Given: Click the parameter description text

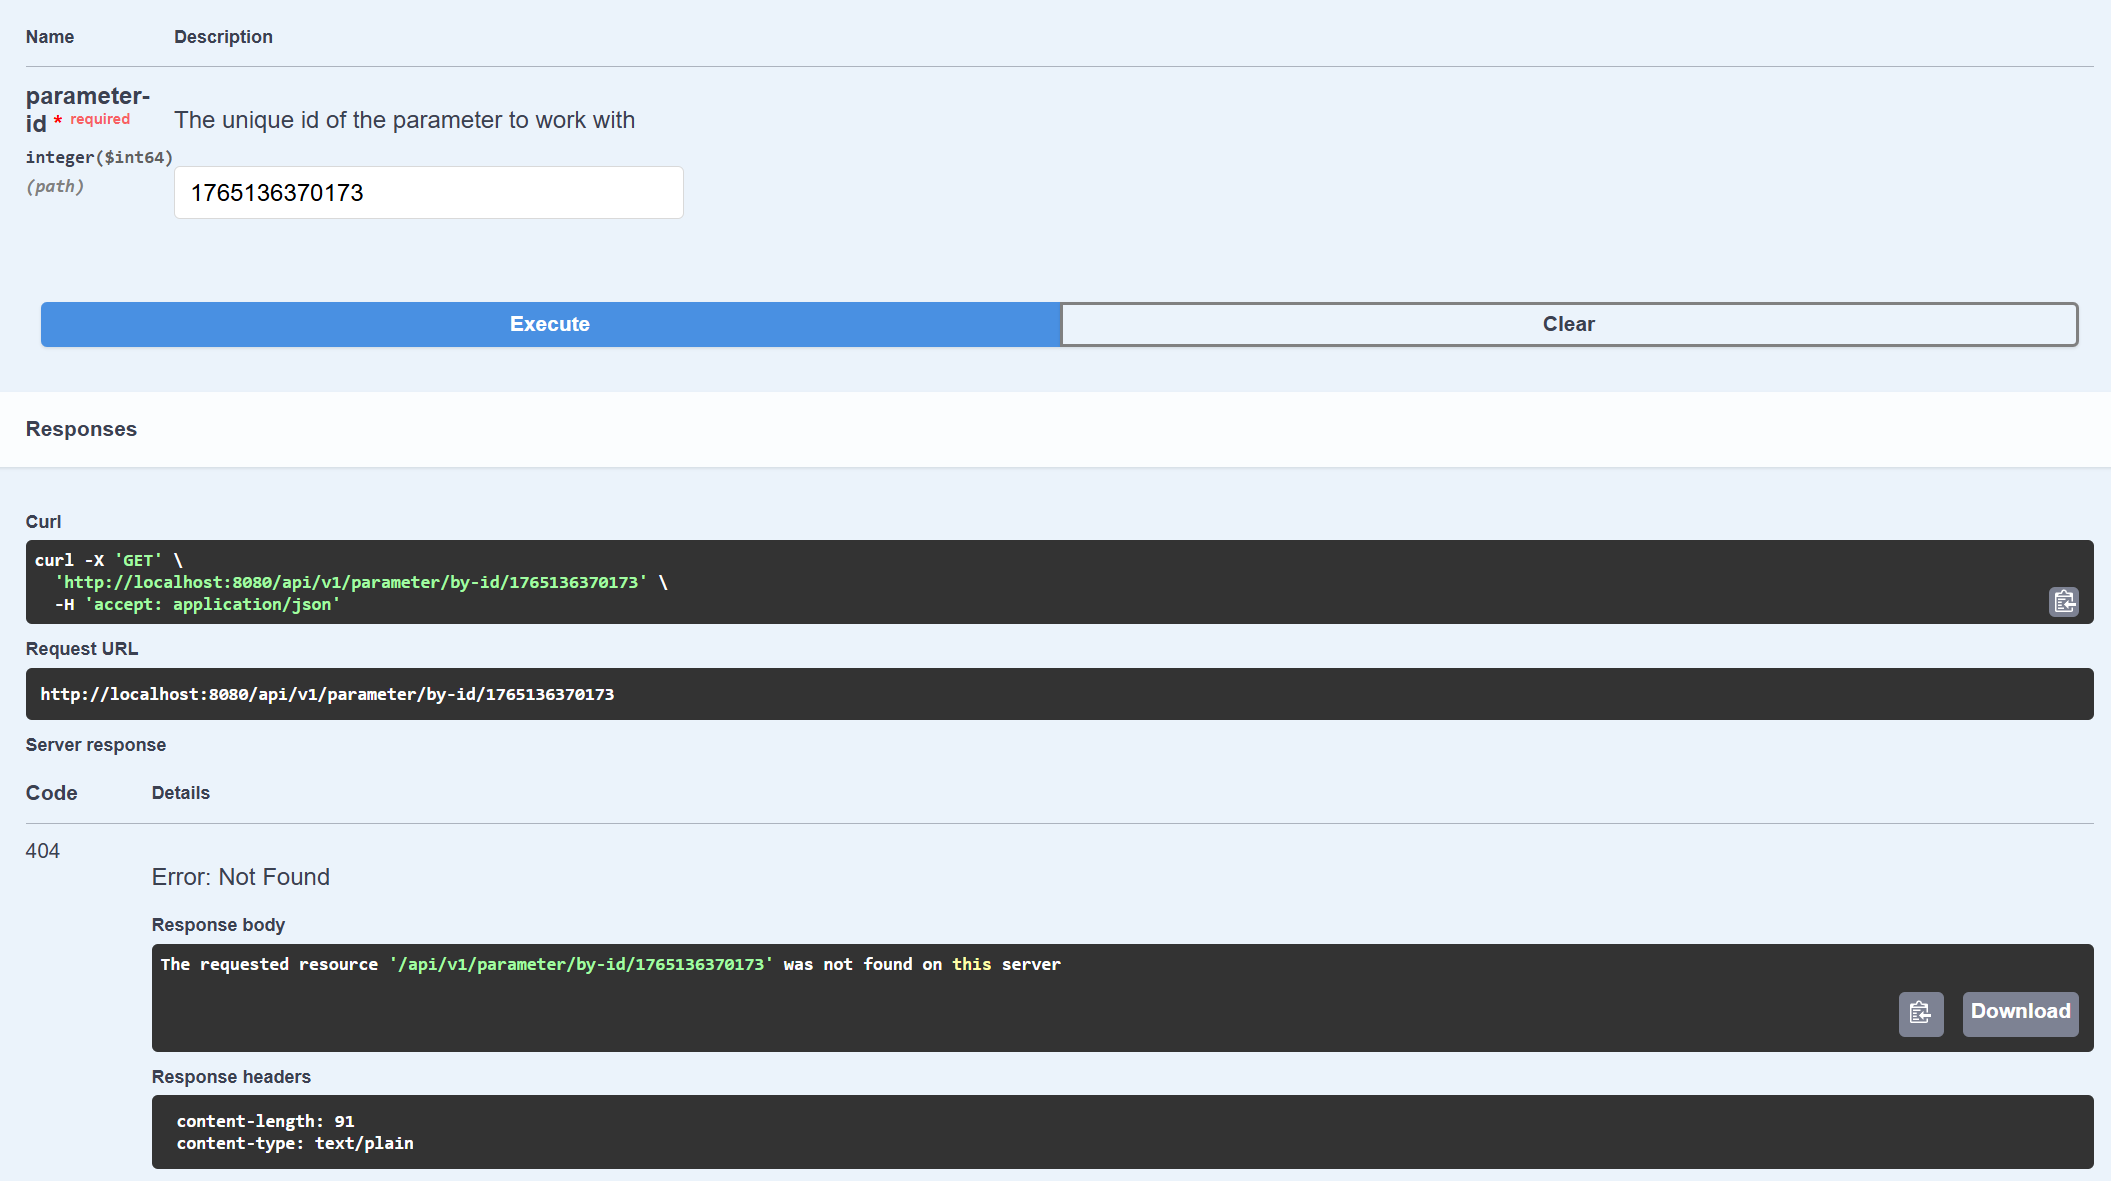Looking at the screenshot, I should pyautogui.click(x=404, y=120).
